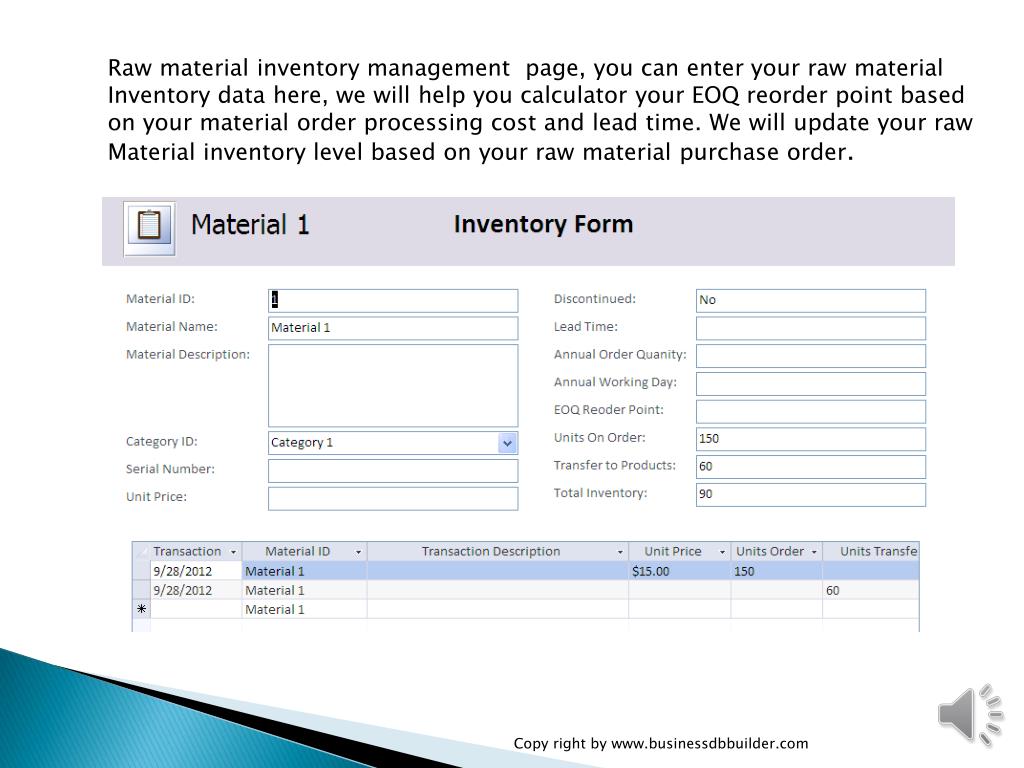Click the Discontinued field showing No

pyautogui.click(x=810, y=300)
